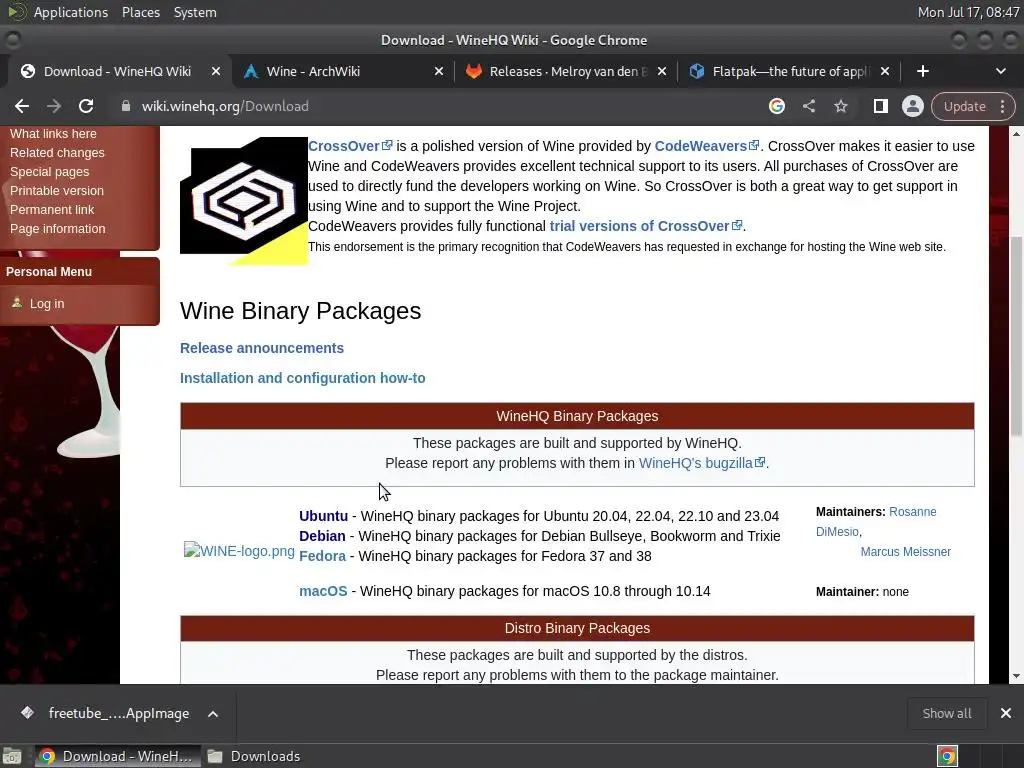Click the CrossOver logo image
This screenshot has width=1024, height=768.
[x=244, y=200]
